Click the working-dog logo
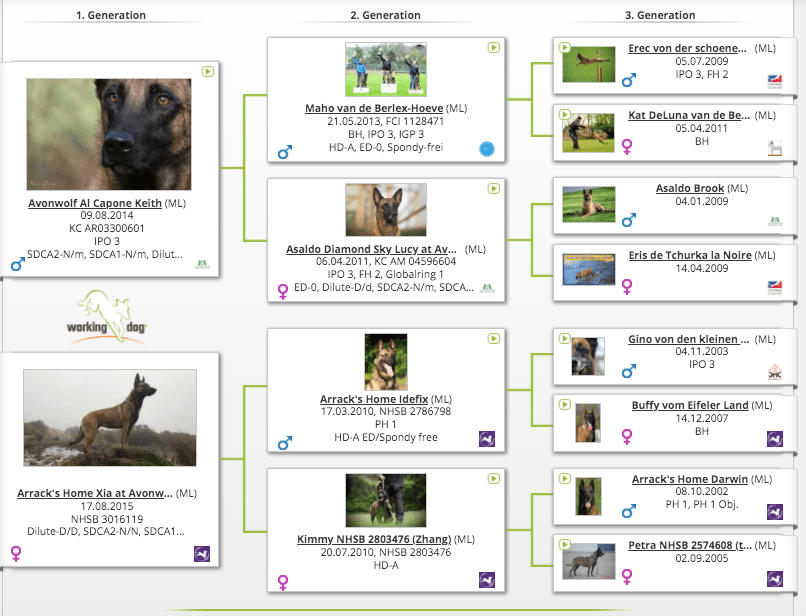The height and width of the screenshot is (616, 806). pyautogui.click(x=109, y=317)
